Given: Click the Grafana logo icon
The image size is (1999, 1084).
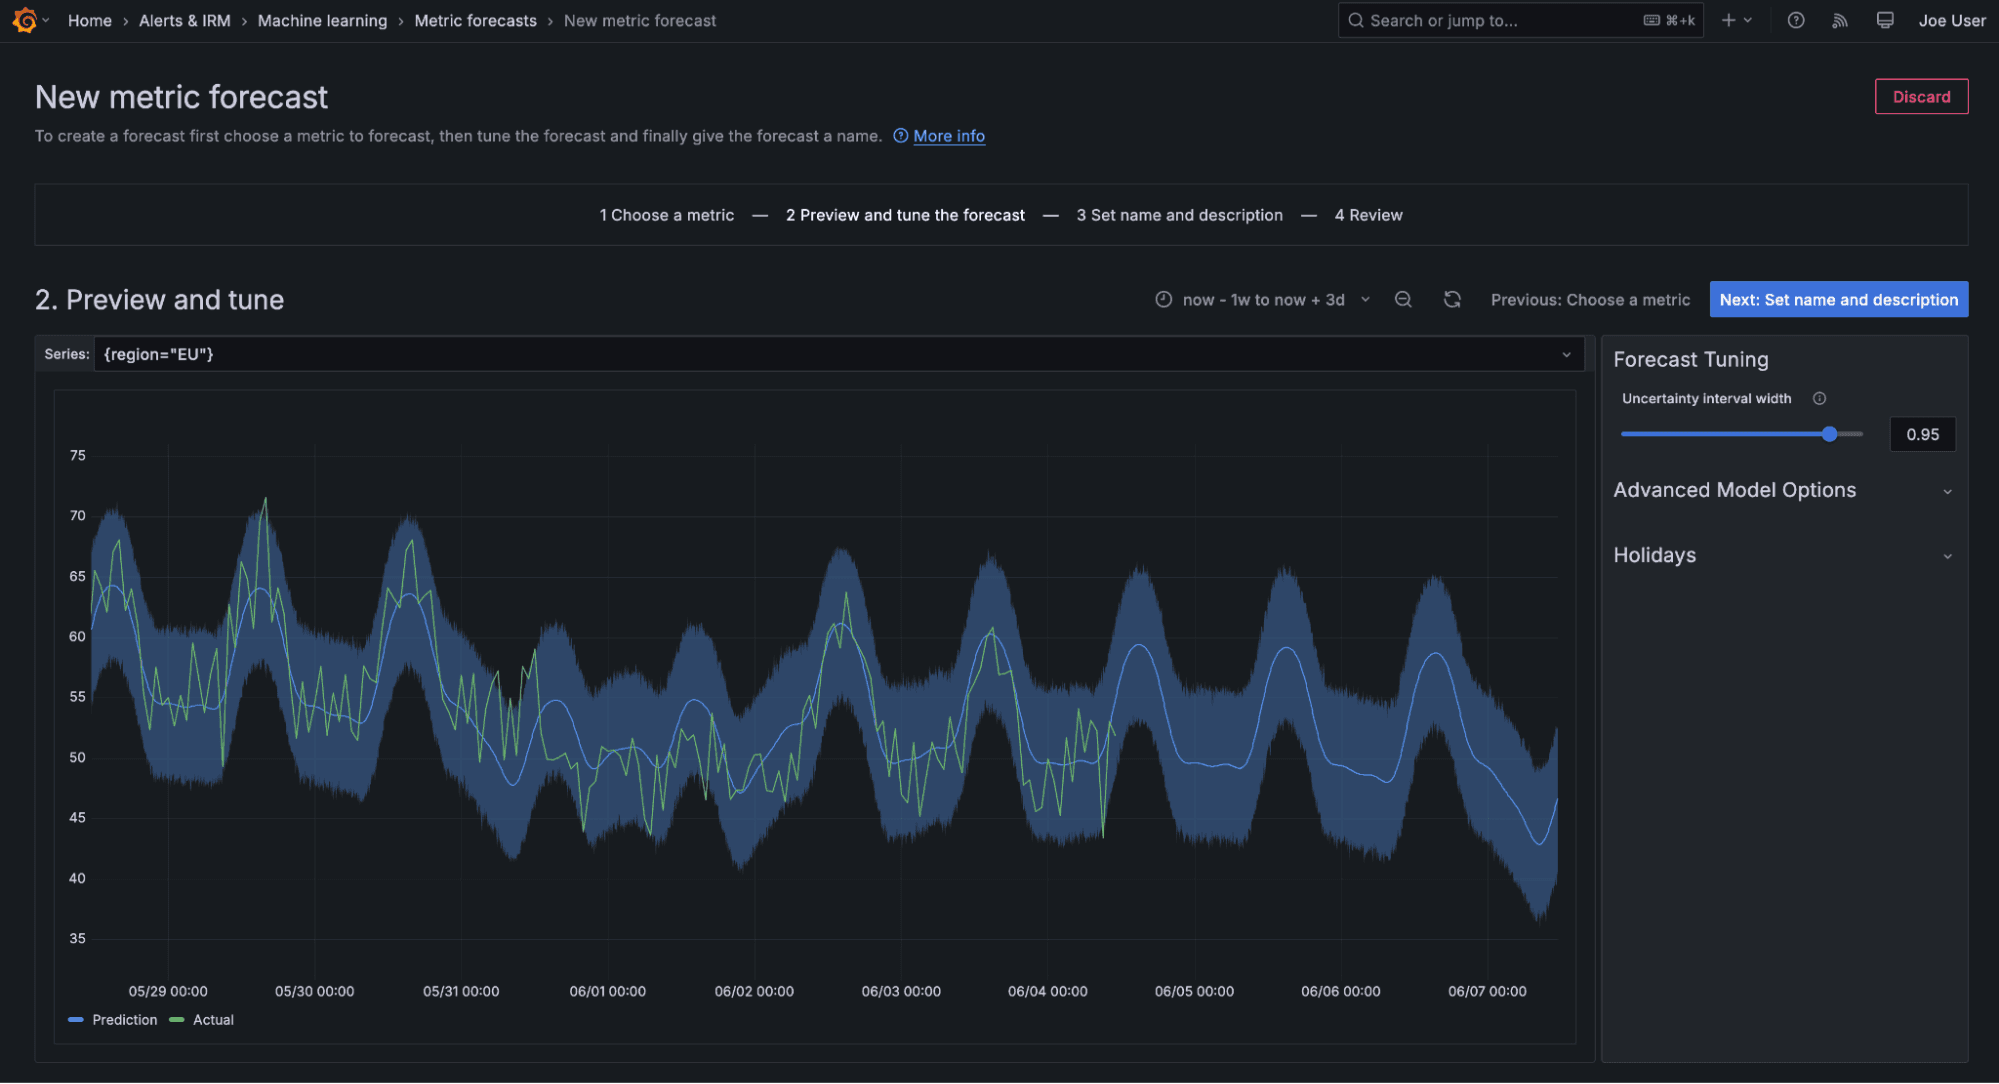Looking at the screenshot, I should click(23, 20).
